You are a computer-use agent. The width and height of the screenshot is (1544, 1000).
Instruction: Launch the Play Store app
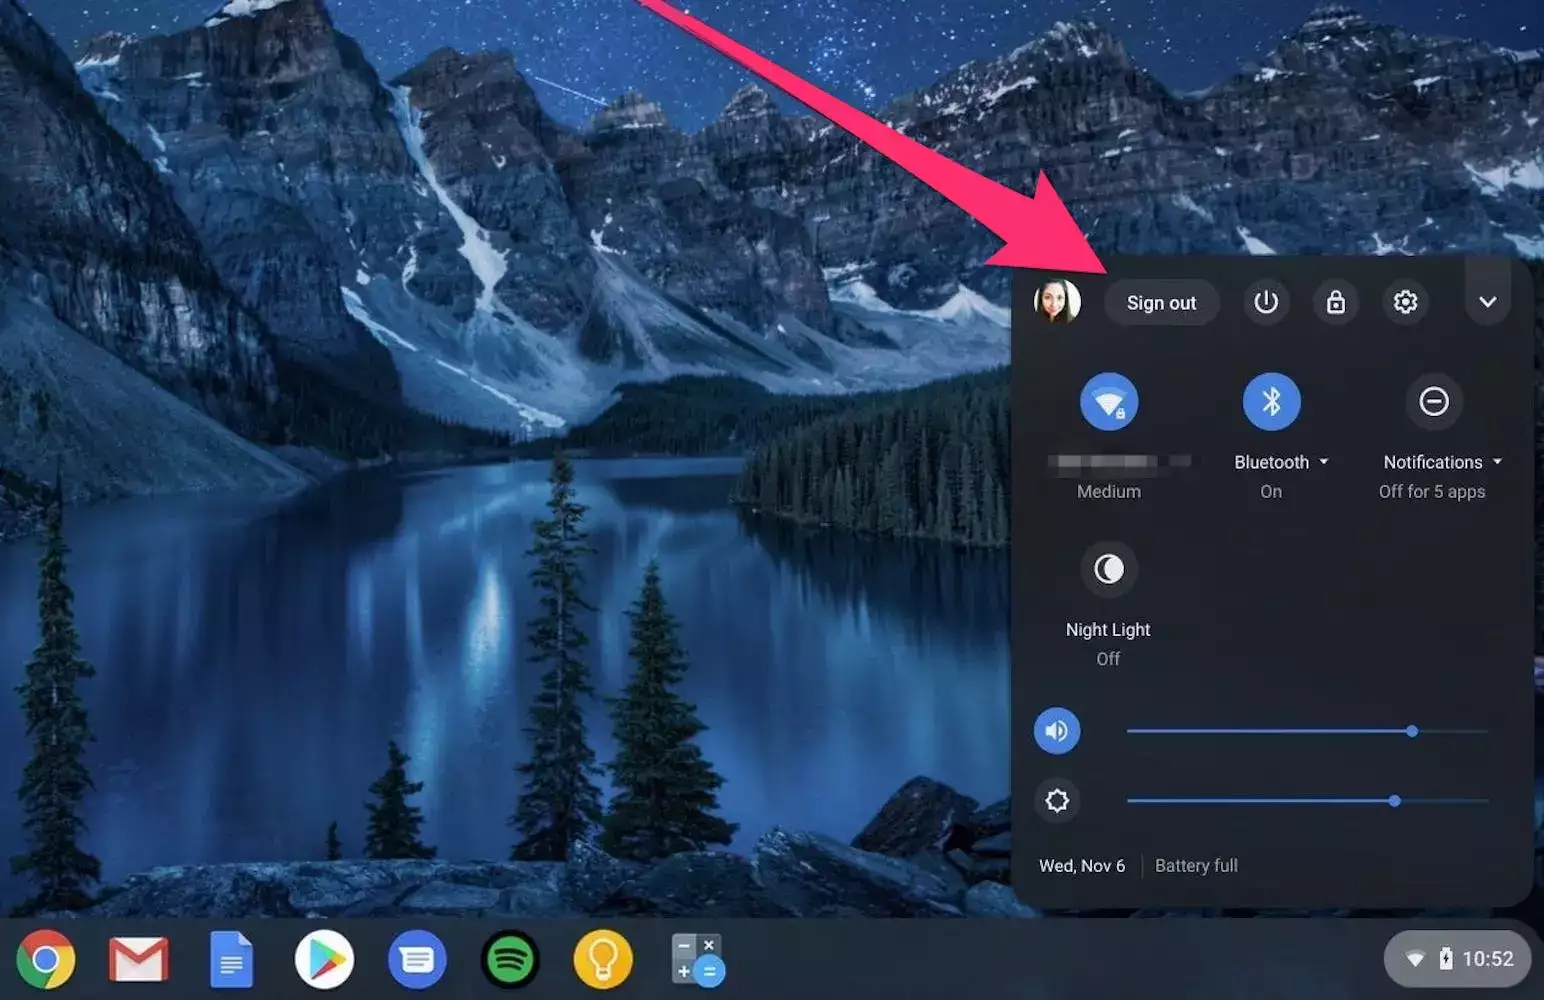pyautogui.click(x=324, y=960)
